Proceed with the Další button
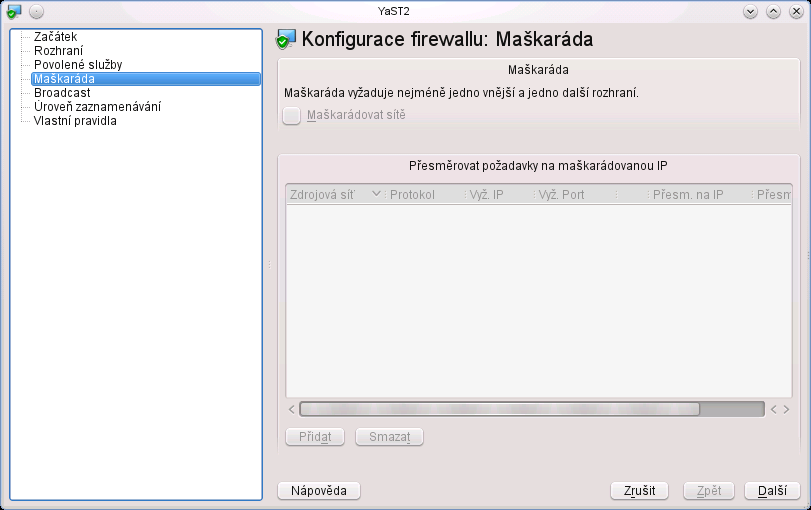This screenshot has height=510, width=811. [772, 491]
